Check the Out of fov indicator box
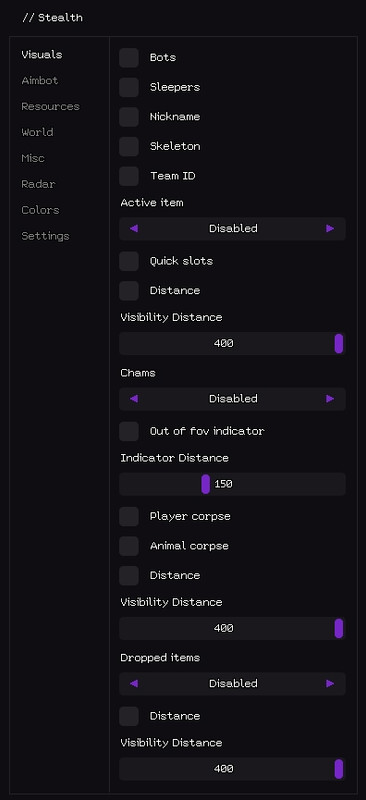The image size is (366, 800). (129, 431)
